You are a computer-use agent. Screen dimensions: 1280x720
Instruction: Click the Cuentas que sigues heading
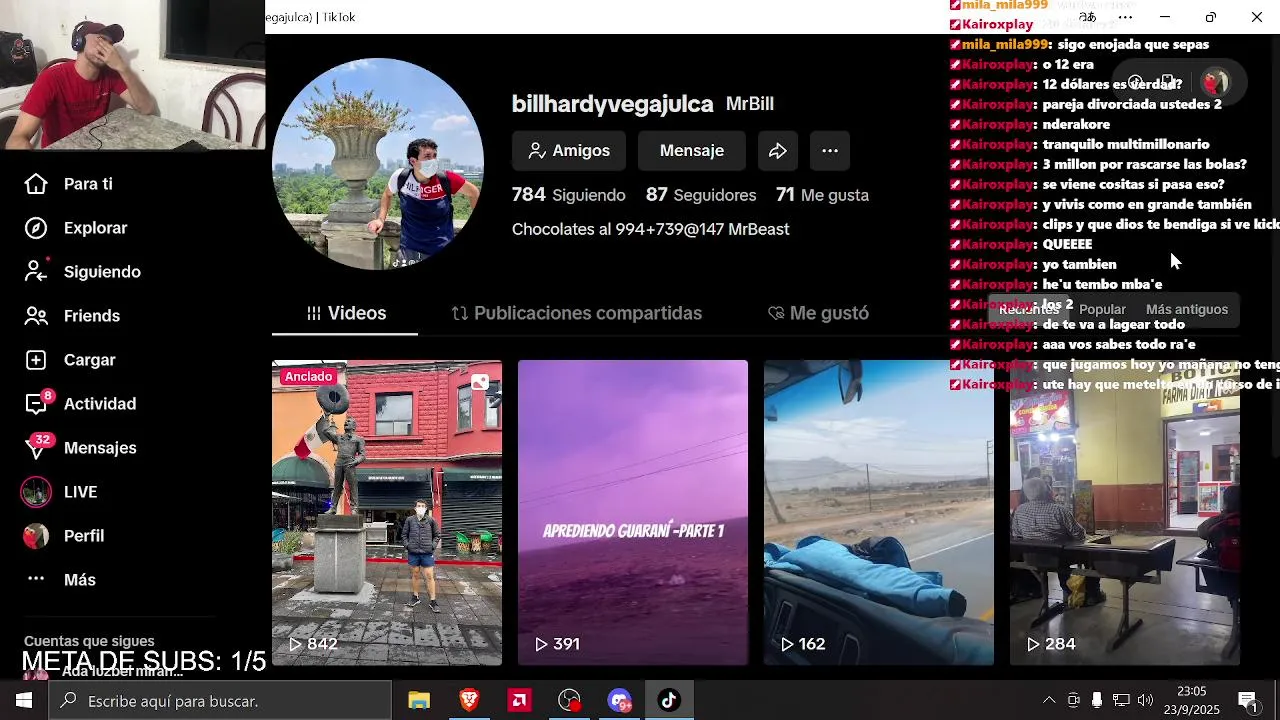click(x=89, y=641)
